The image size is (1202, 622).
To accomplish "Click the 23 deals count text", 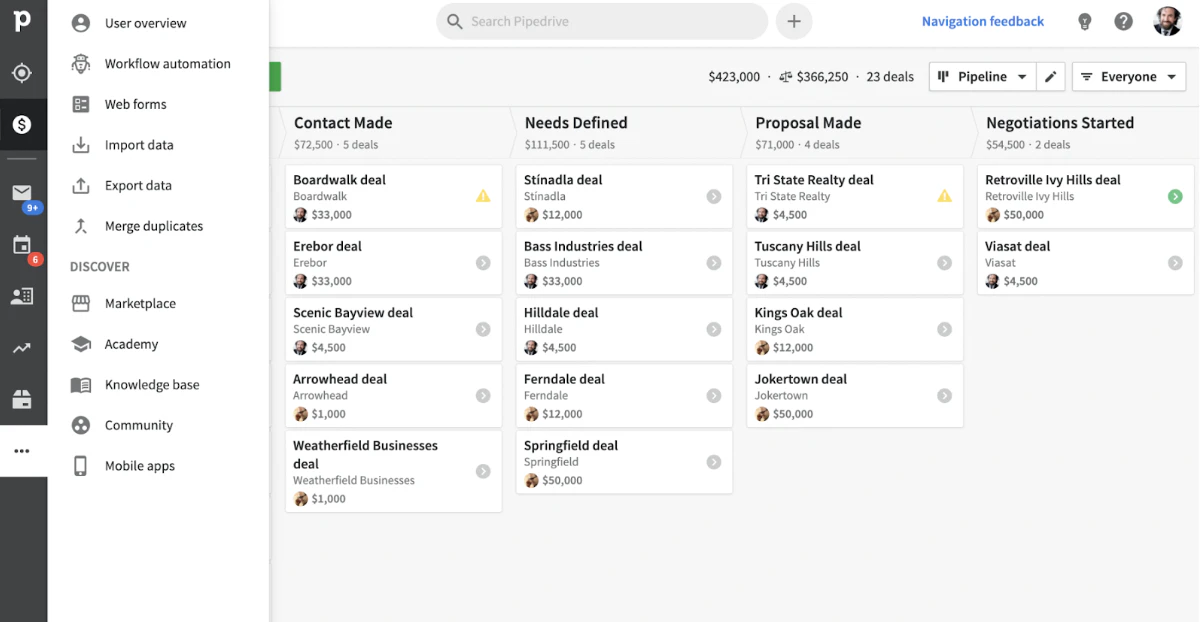I will (x=890, y=77).
